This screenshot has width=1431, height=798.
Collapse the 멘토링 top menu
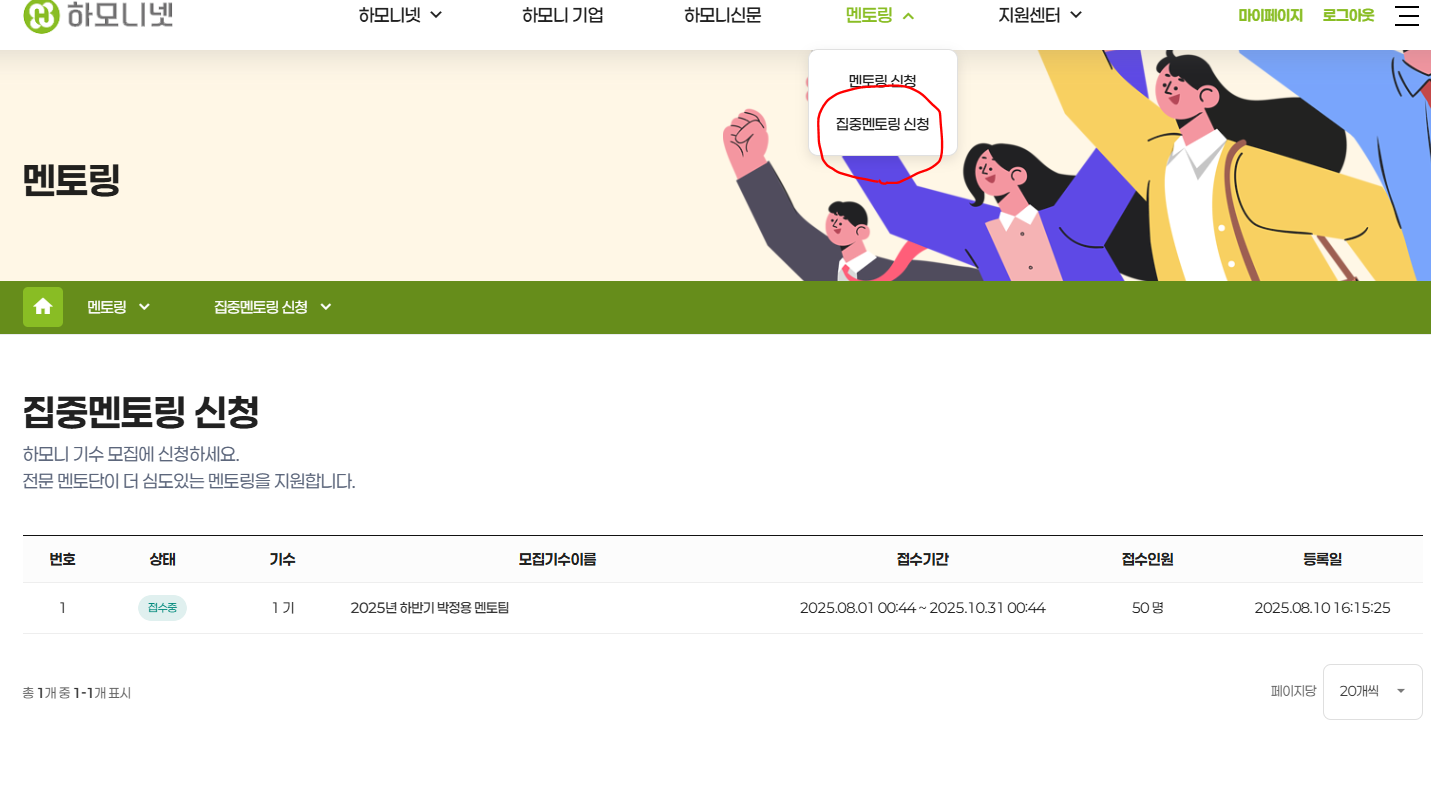pos(880,15)
